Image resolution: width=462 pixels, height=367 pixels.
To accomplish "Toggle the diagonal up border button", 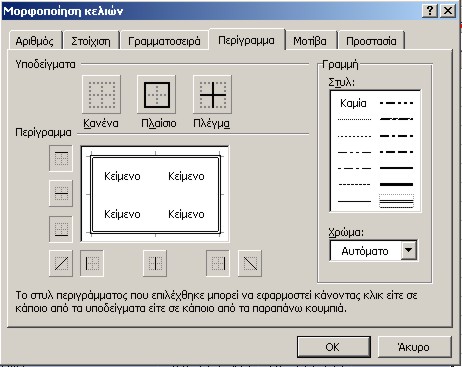I will (61, 264).
